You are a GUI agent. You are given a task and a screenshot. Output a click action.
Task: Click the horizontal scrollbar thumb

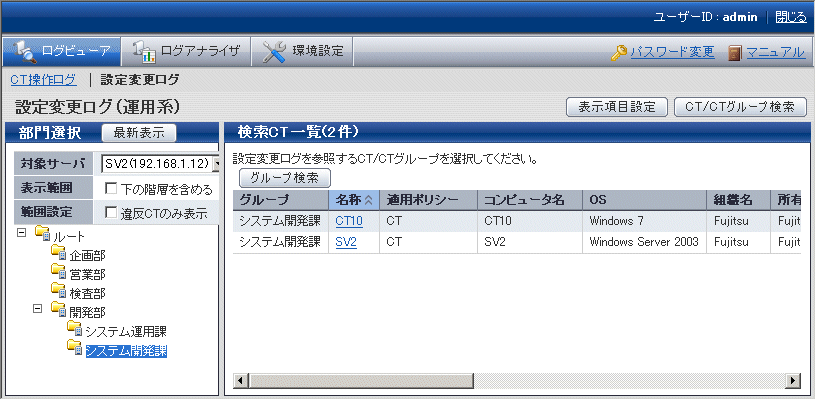[362, 381]
